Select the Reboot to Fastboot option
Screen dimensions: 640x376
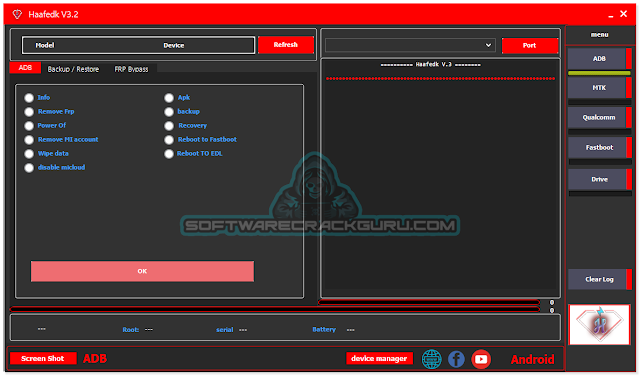pyautogui.click(x=169, y=140)
